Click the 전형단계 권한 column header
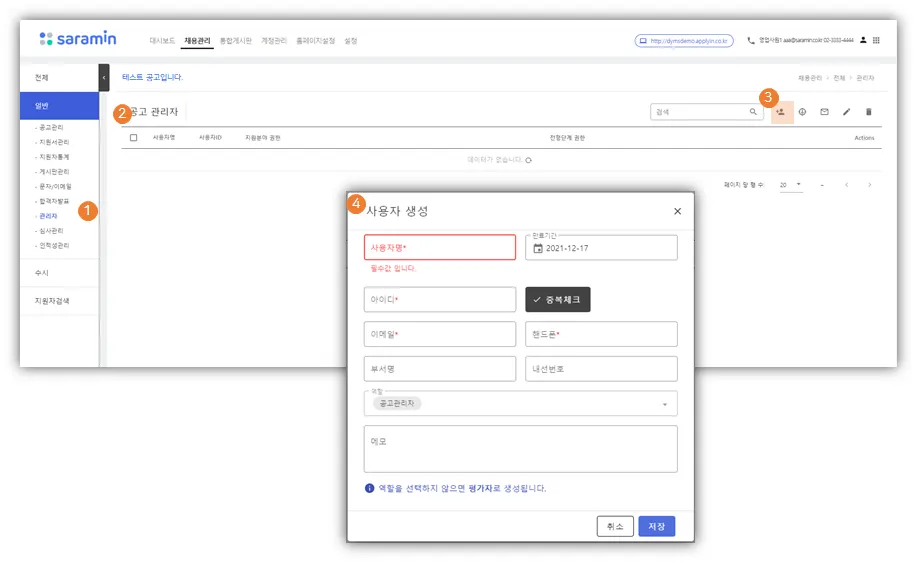The width and height of the screenshot is (917, 563). tap(567, 138)
